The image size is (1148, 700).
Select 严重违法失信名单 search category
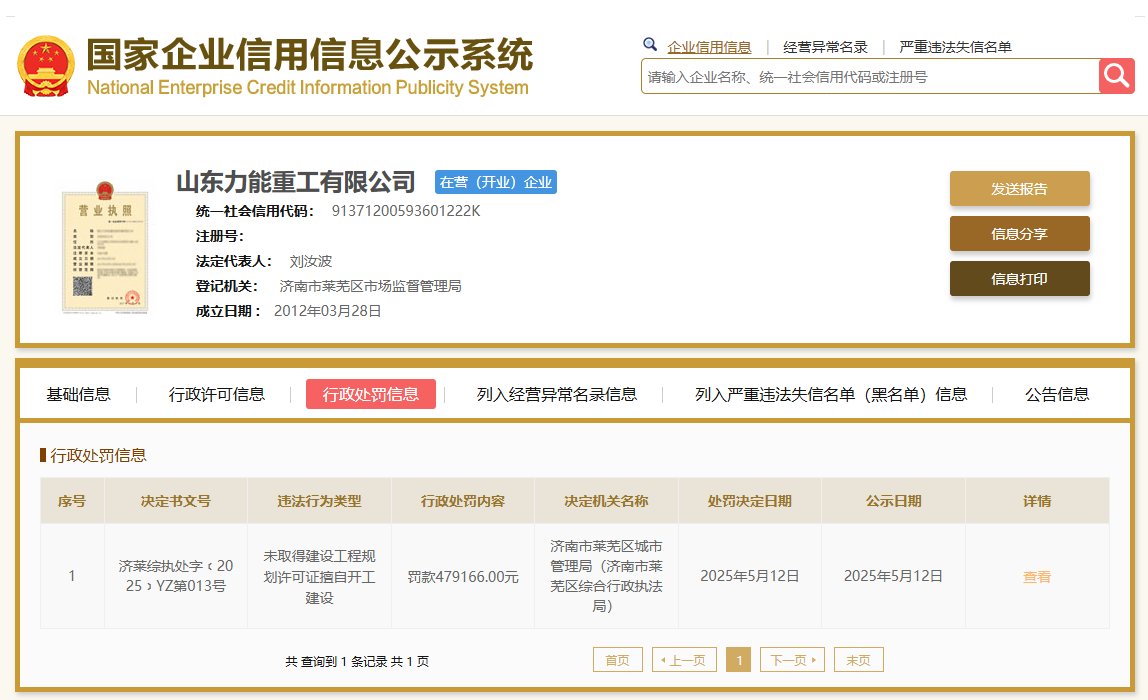(955, 48)
